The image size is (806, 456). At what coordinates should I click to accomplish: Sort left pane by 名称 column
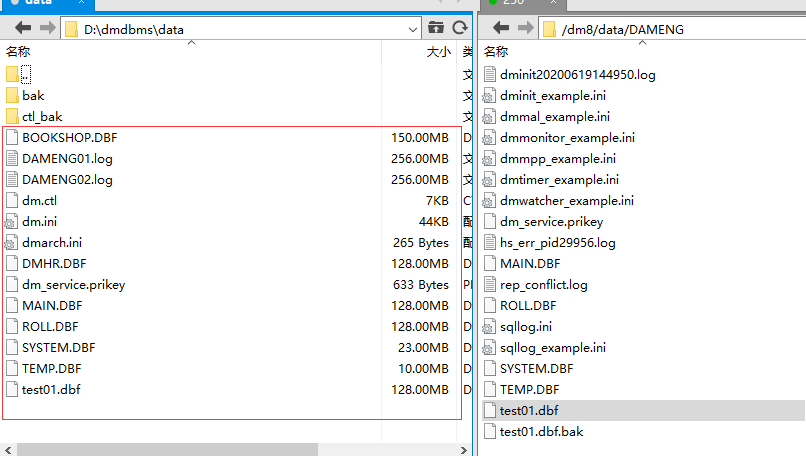click(18, 51)
